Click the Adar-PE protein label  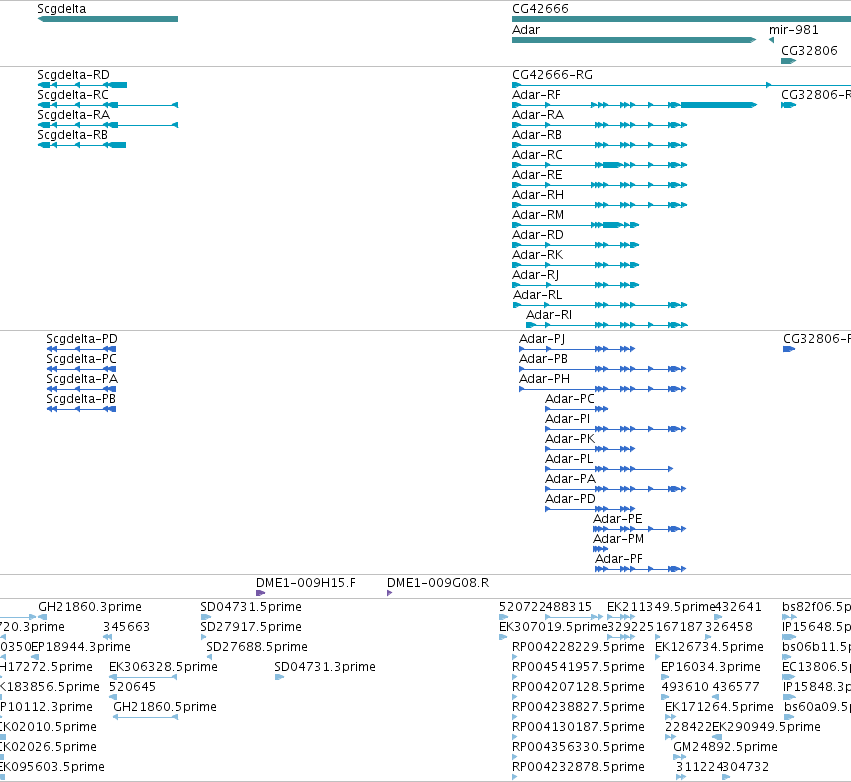618,520
